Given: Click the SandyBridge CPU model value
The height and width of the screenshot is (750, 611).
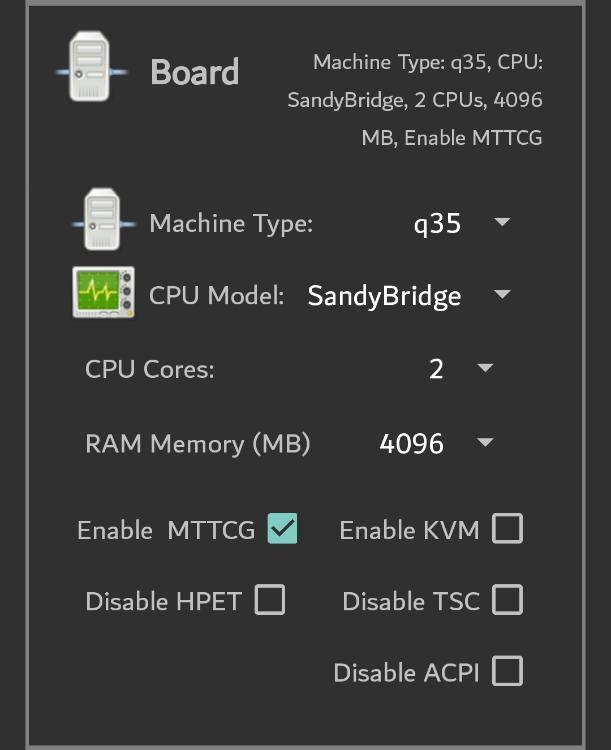Looking at the screenshot, I should pos(384,296).
